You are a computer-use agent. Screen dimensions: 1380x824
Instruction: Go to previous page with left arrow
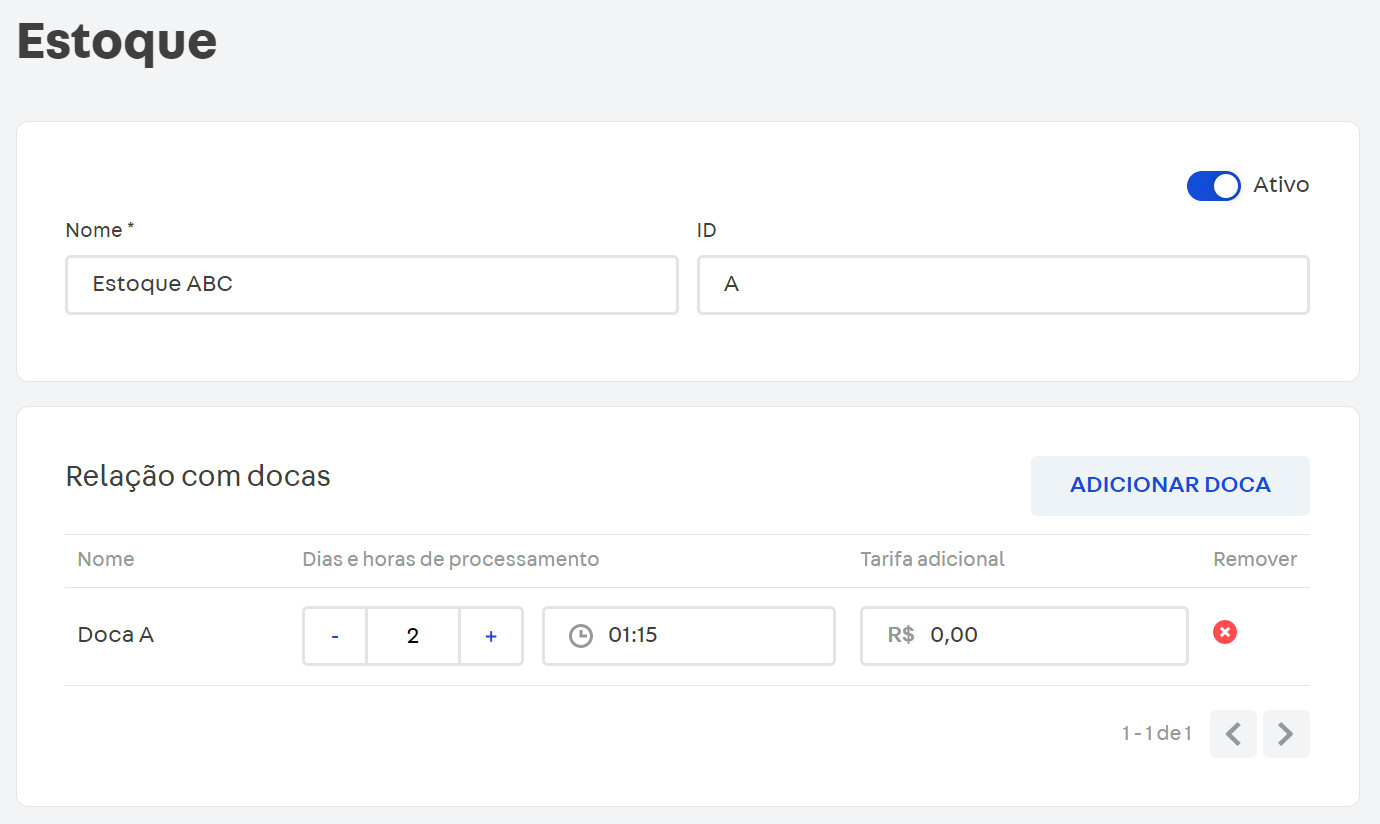tap(1233, 733)
